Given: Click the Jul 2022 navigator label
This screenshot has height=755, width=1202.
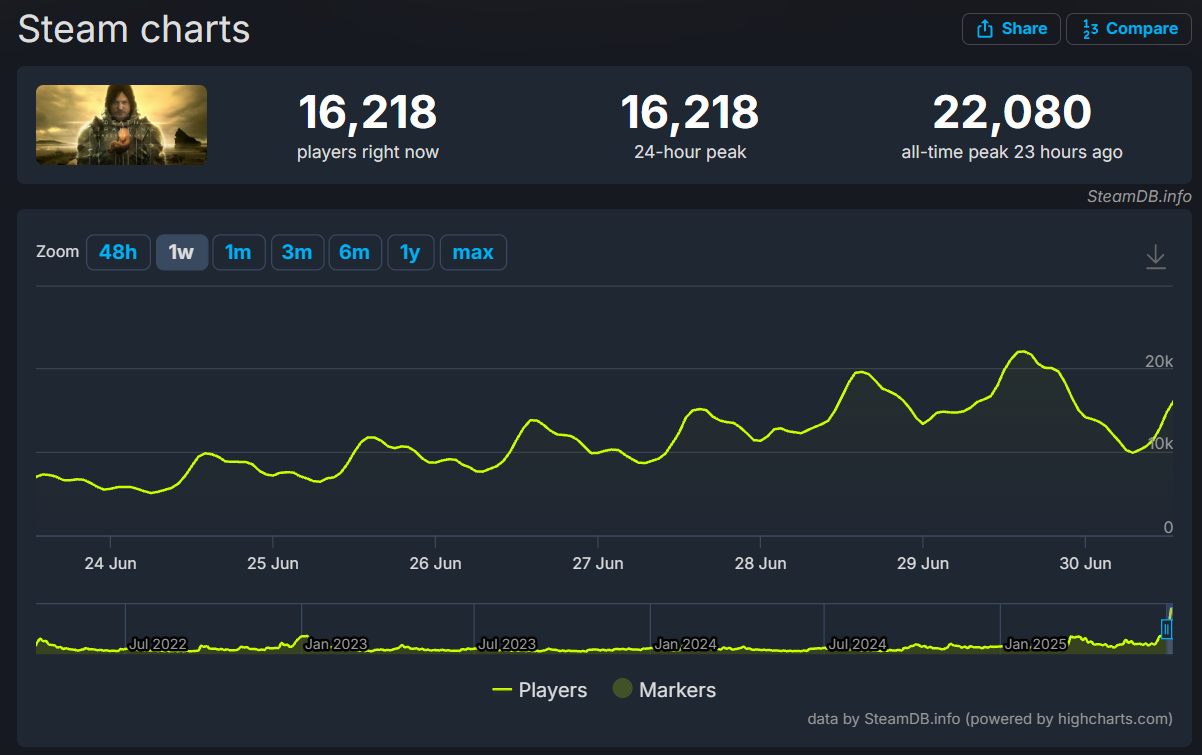Looking at the screenshot, I should point(158,644).
